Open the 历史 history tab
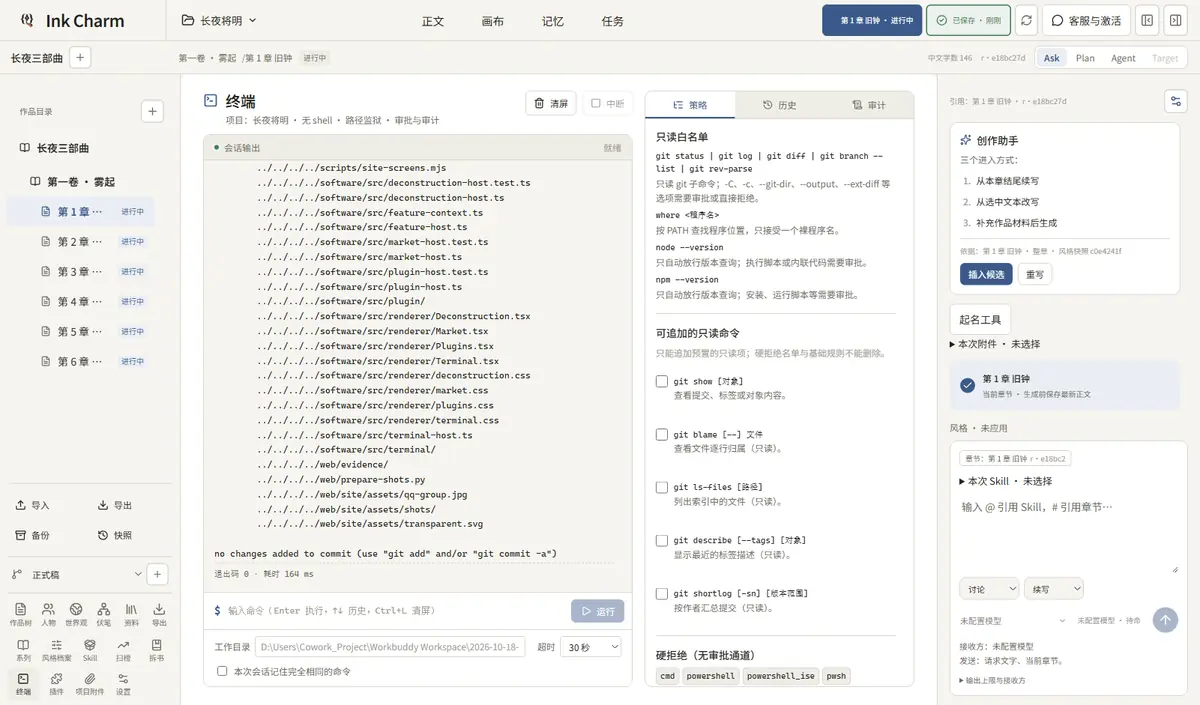This screenshot has width=1200, height=705. [x=779, y=105]
